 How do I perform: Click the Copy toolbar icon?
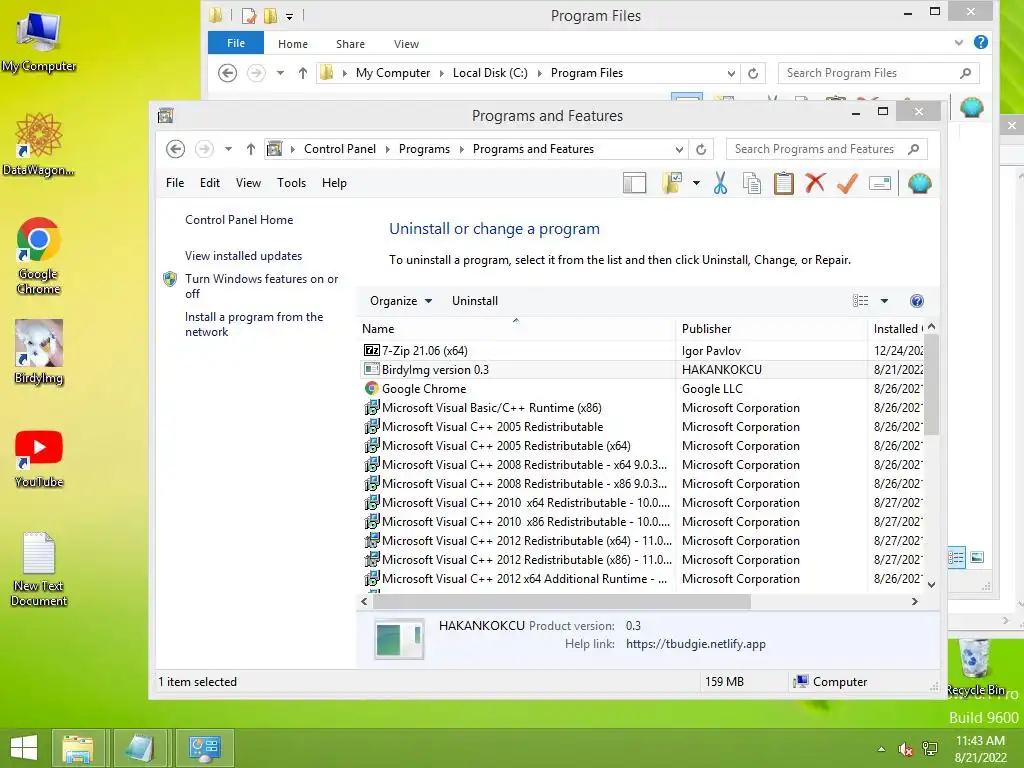pyautogui.click(x=752, y=184)
